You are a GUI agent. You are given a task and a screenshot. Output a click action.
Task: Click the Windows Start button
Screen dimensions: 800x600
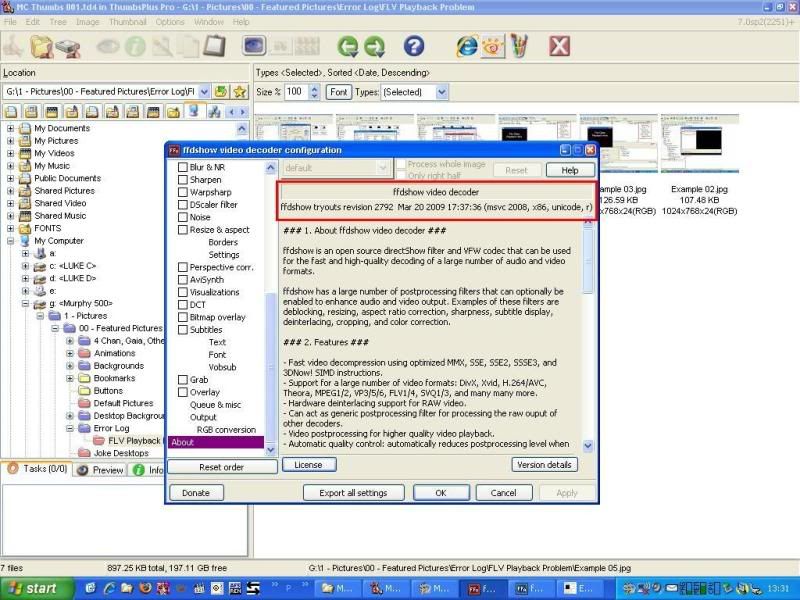[35, 589]
